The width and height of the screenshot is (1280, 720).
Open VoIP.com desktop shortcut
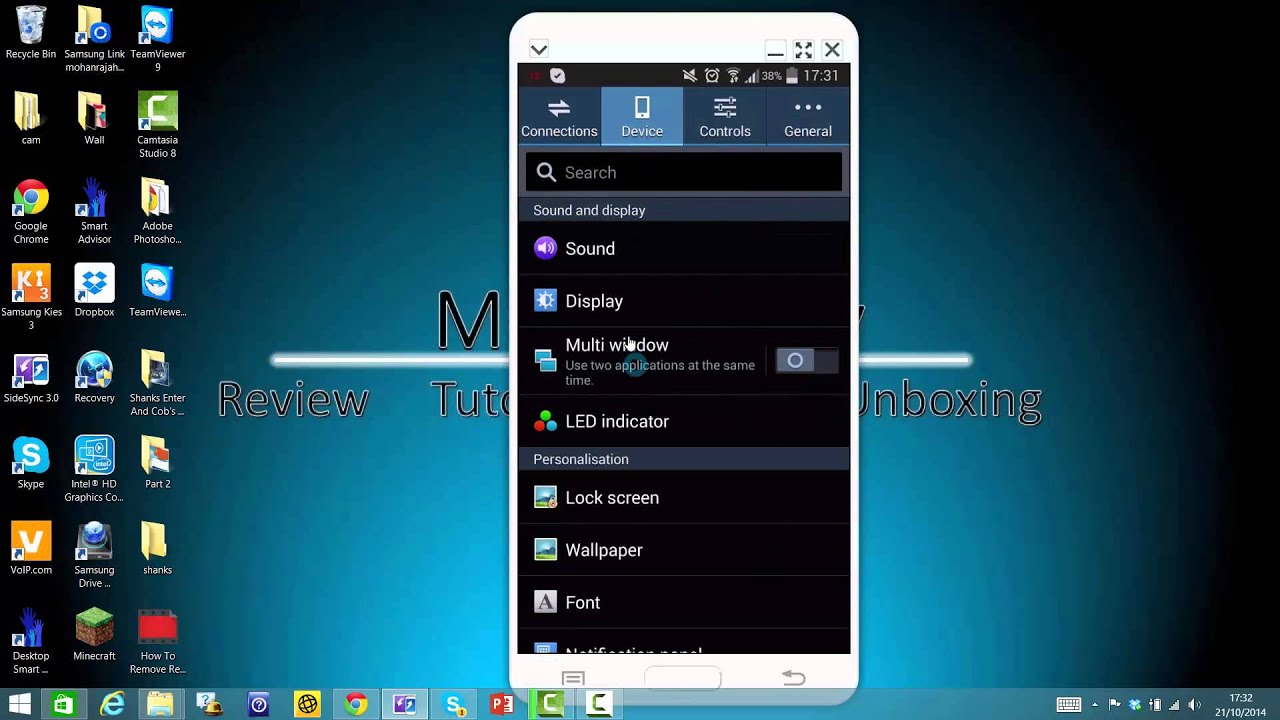pos(31,549)
